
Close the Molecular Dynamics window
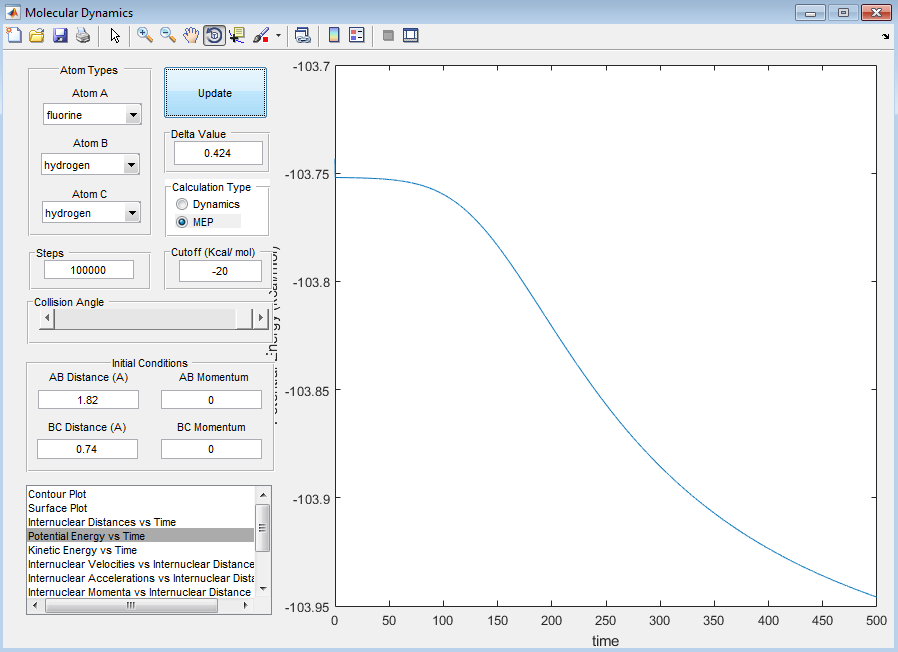point(876,13)
